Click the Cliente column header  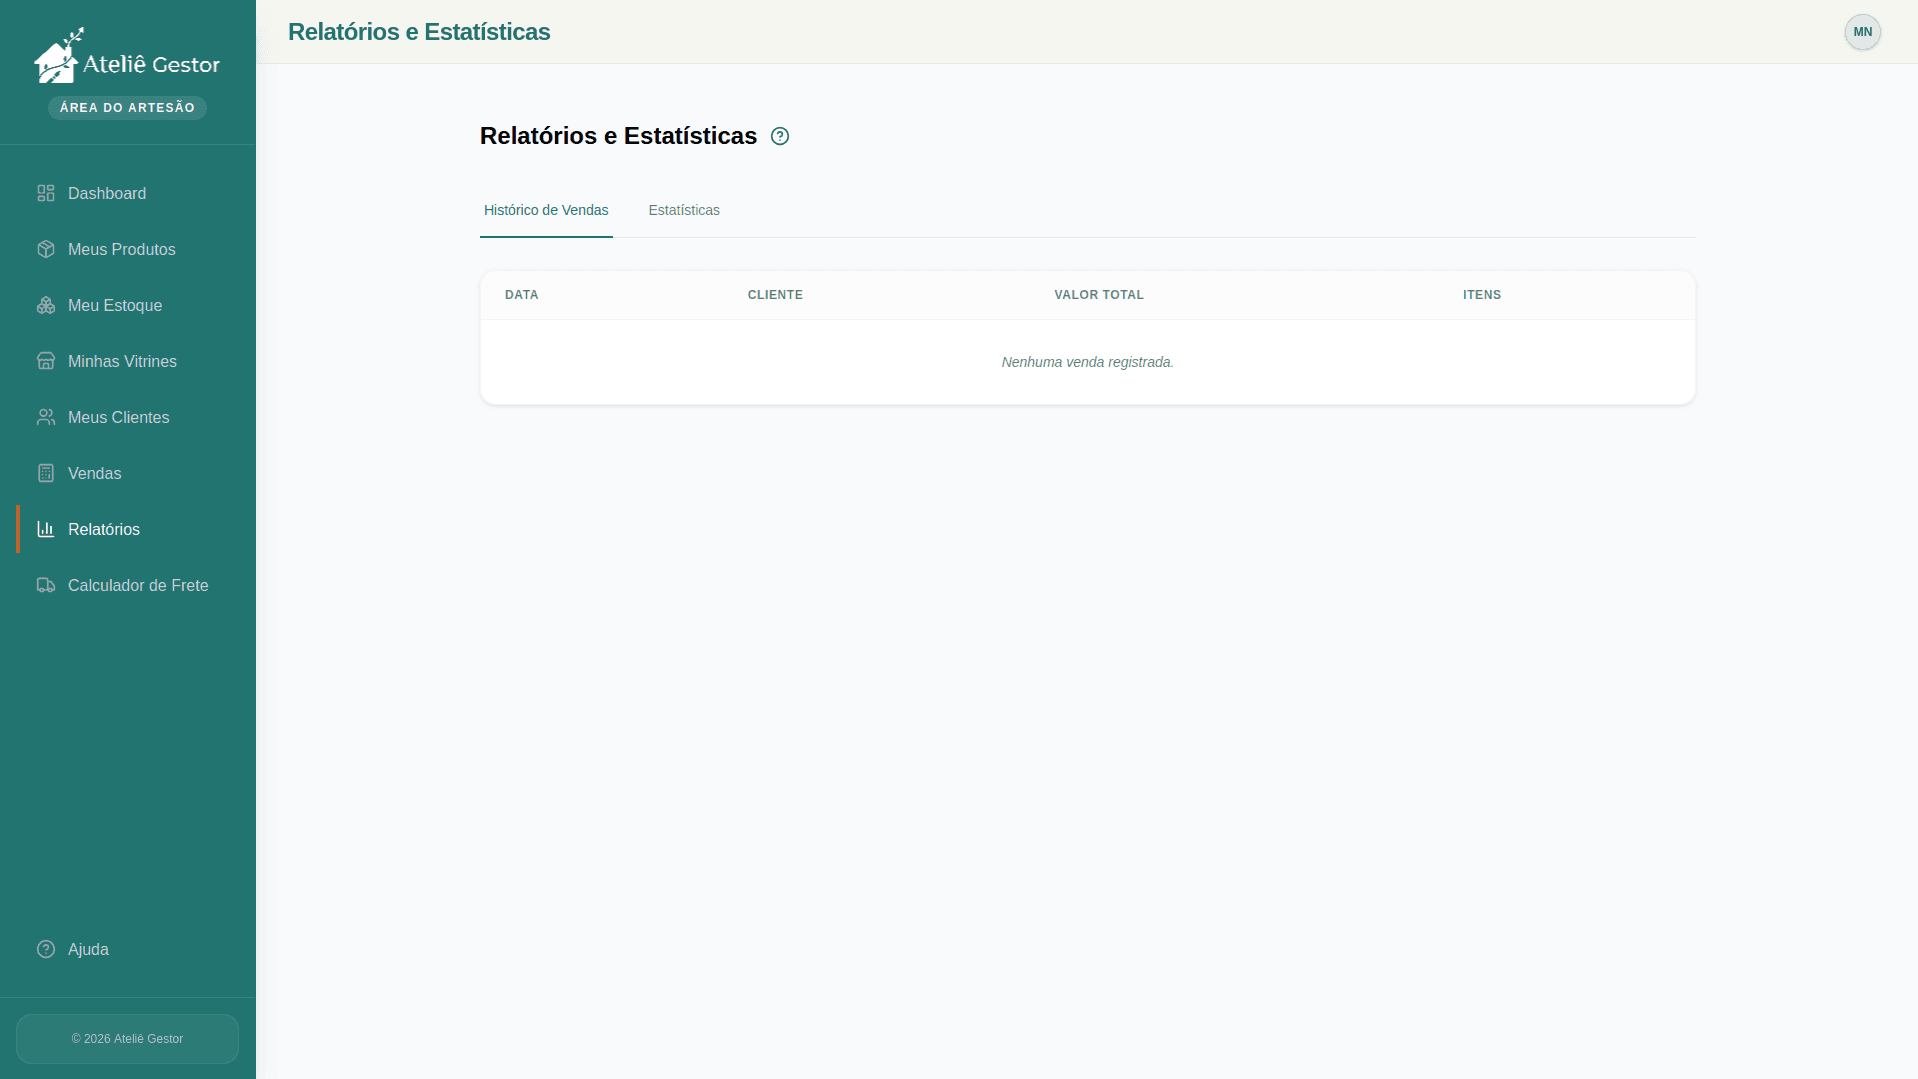(x=775, y=295)
